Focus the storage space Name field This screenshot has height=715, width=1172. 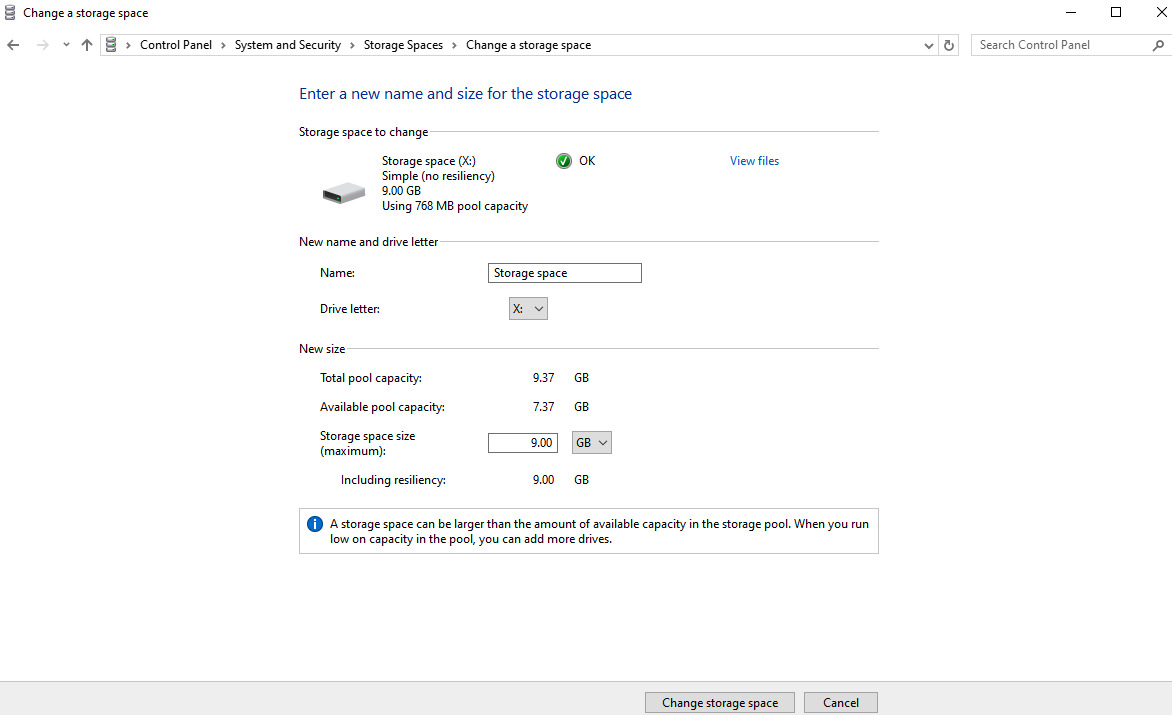point(565,273)
